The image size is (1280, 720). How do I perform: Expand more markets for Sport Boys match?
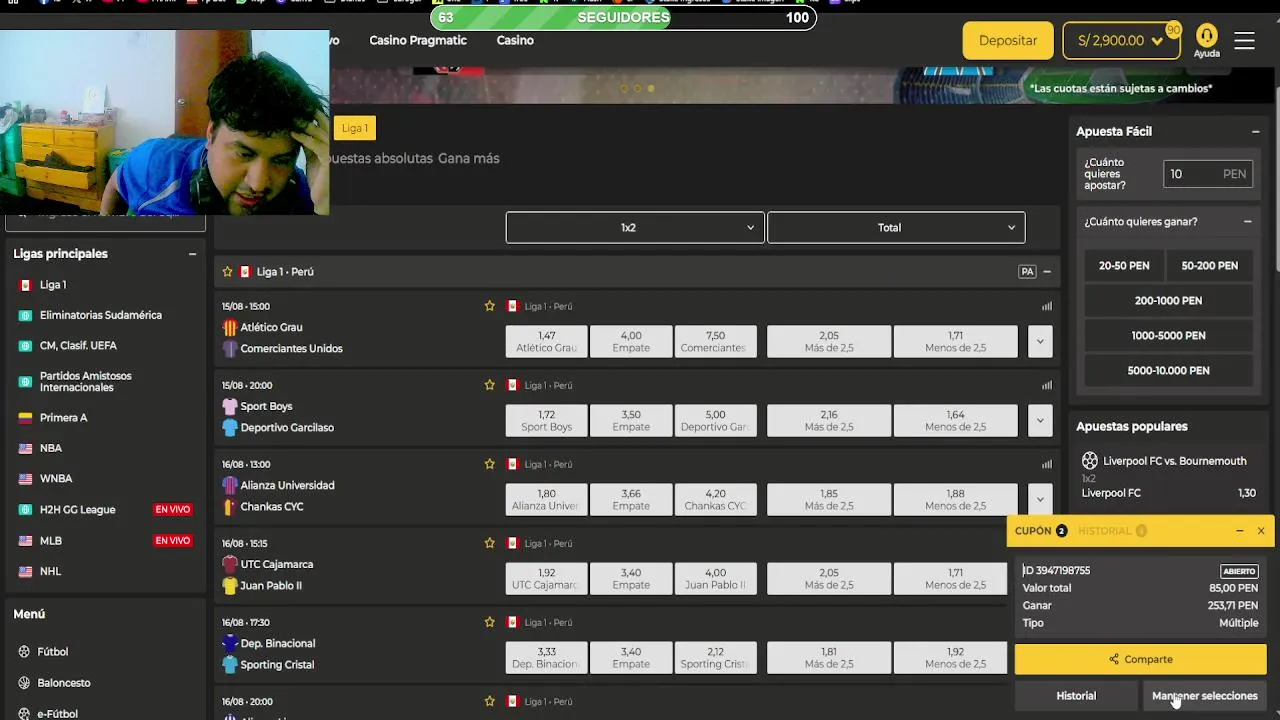tap(1040, 420)
